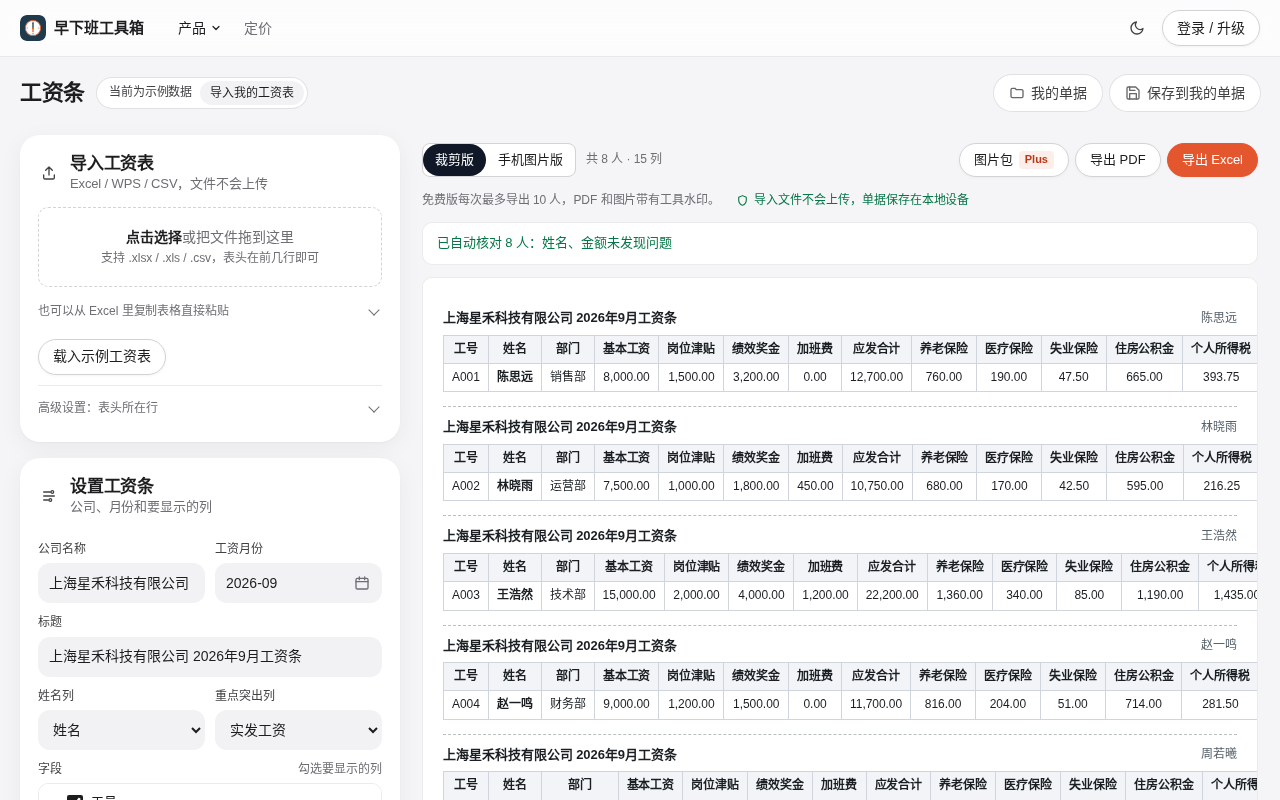Click cell A001 工号
Screen dimensions: 1280x800
tap(466, 377)
